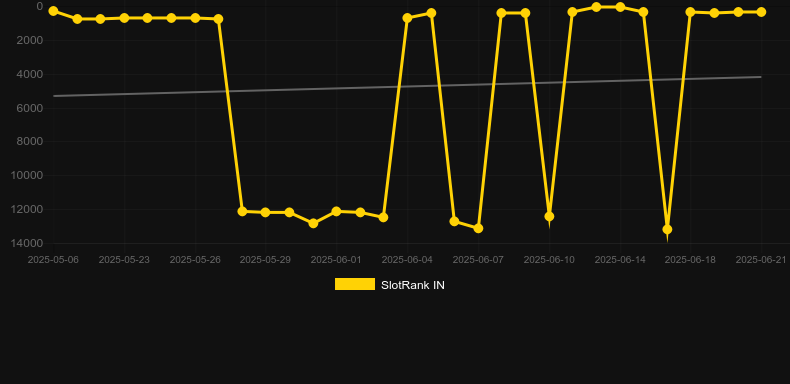Click the gray trend line

[x=407, y=86]
